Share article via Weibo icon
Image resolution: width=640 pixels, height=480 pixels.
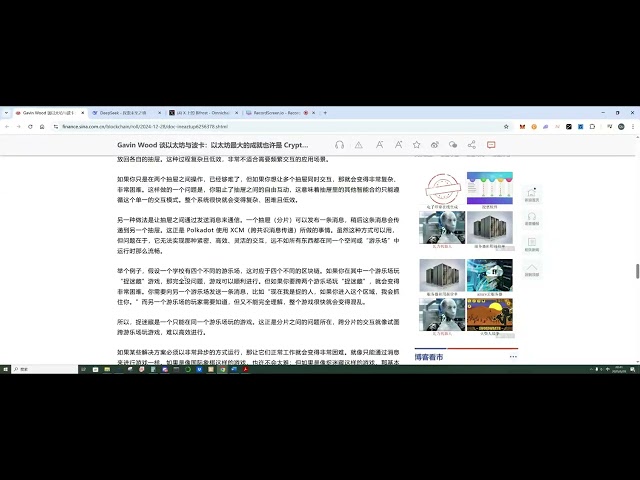point(435,144)
